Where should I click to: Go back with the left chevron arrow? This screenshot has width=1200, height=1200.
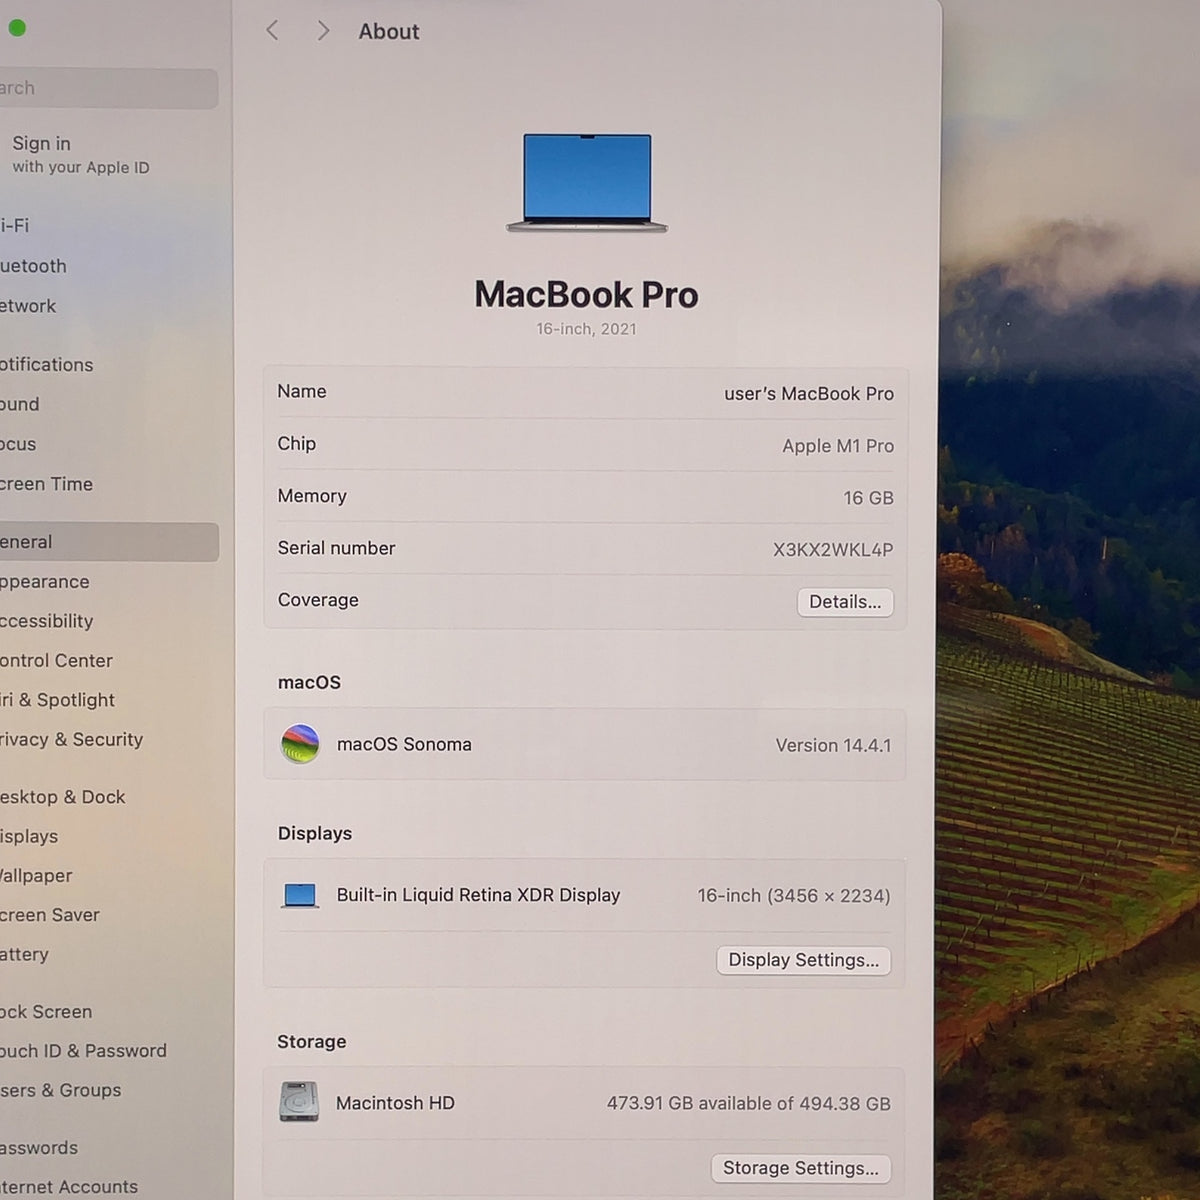[x=272, y=31]
